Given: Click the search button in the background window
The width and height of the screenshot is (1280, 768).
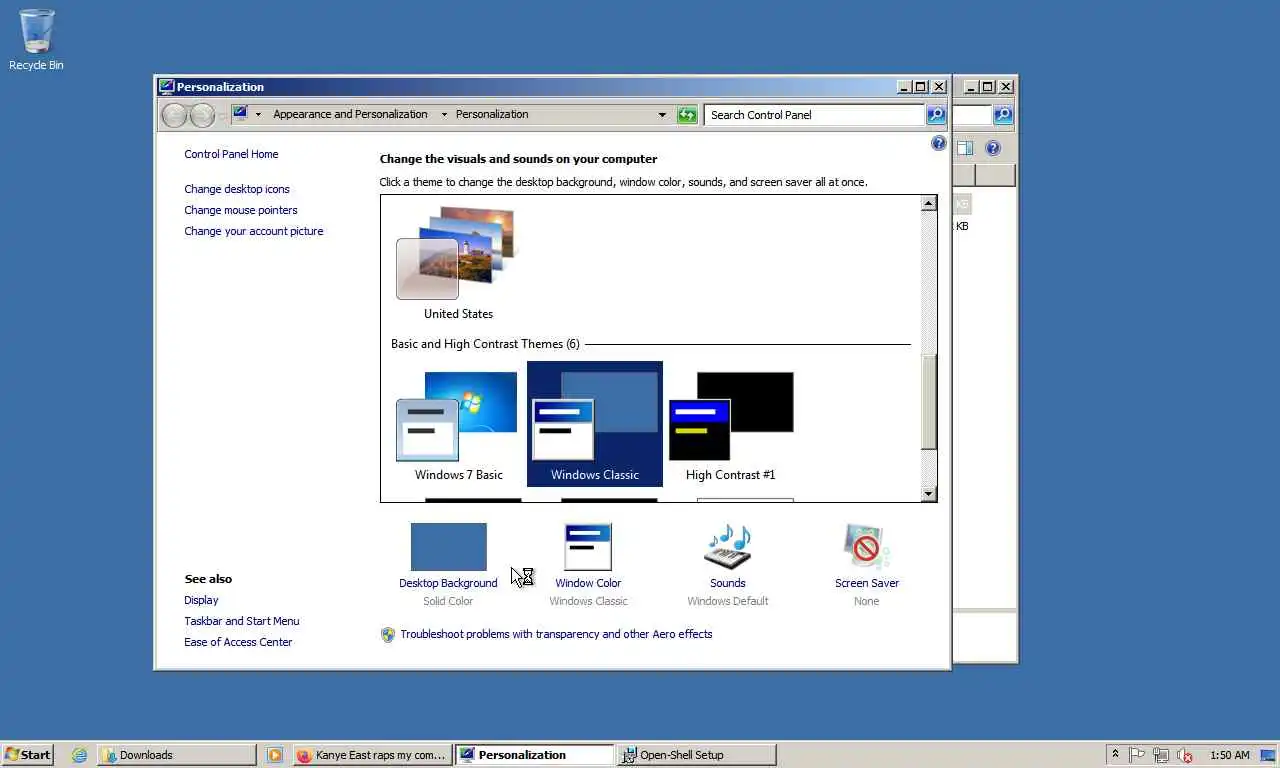Looking at the screenshot, I should 1003,115.
